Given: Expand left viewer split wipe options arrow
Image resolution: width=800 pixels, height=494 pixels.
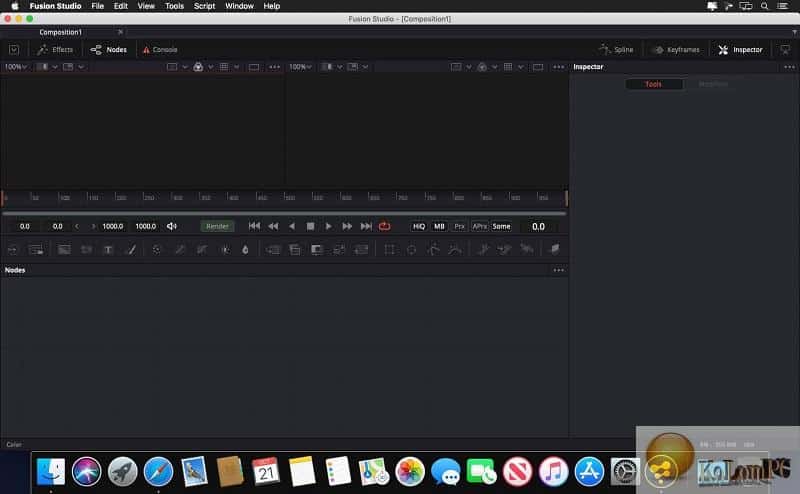Looking at the screenshot, I should point(55,67).
